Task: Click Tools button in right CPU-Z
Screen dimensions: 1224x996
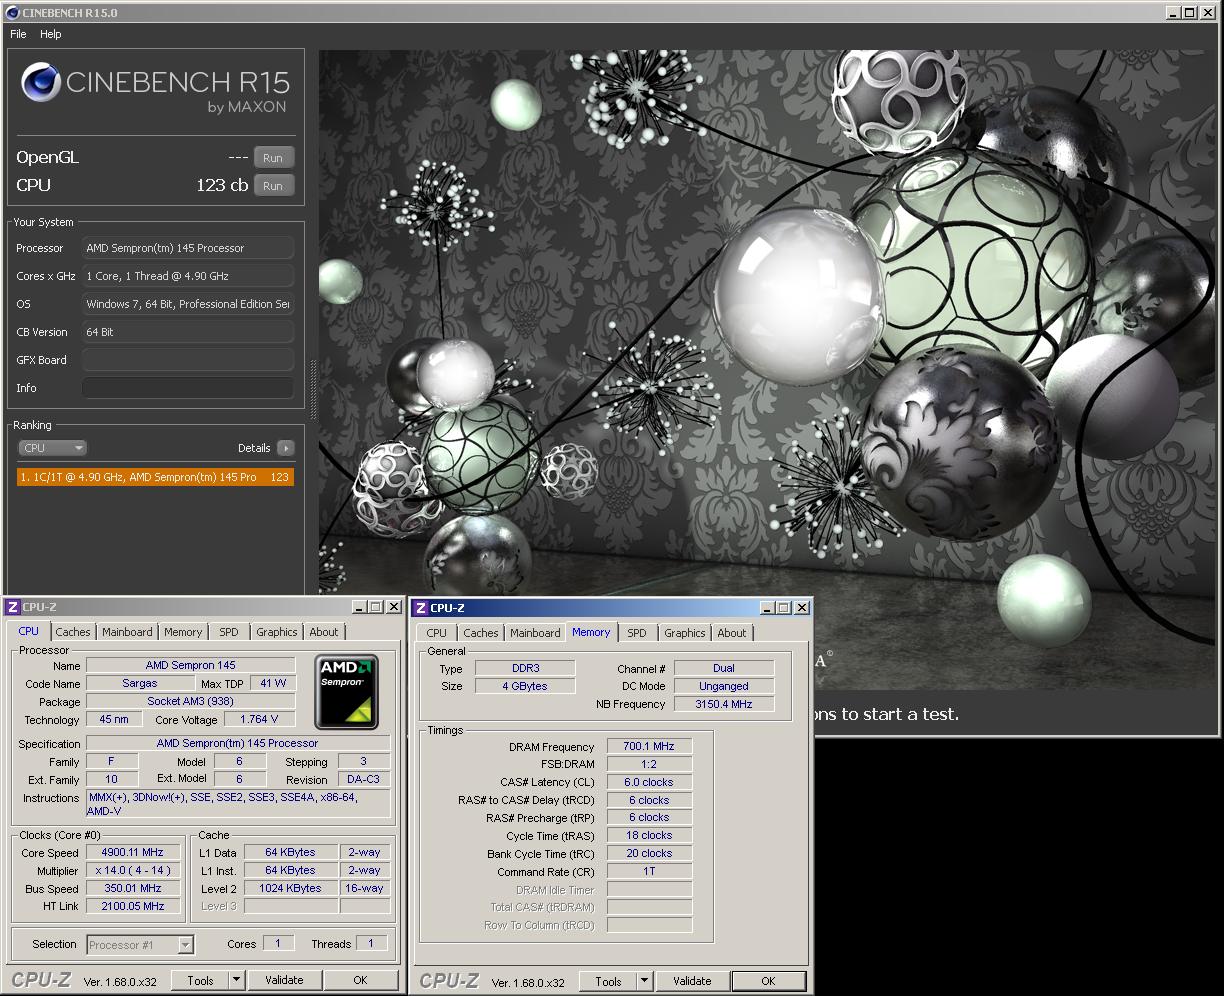Action: click(609, 982)
